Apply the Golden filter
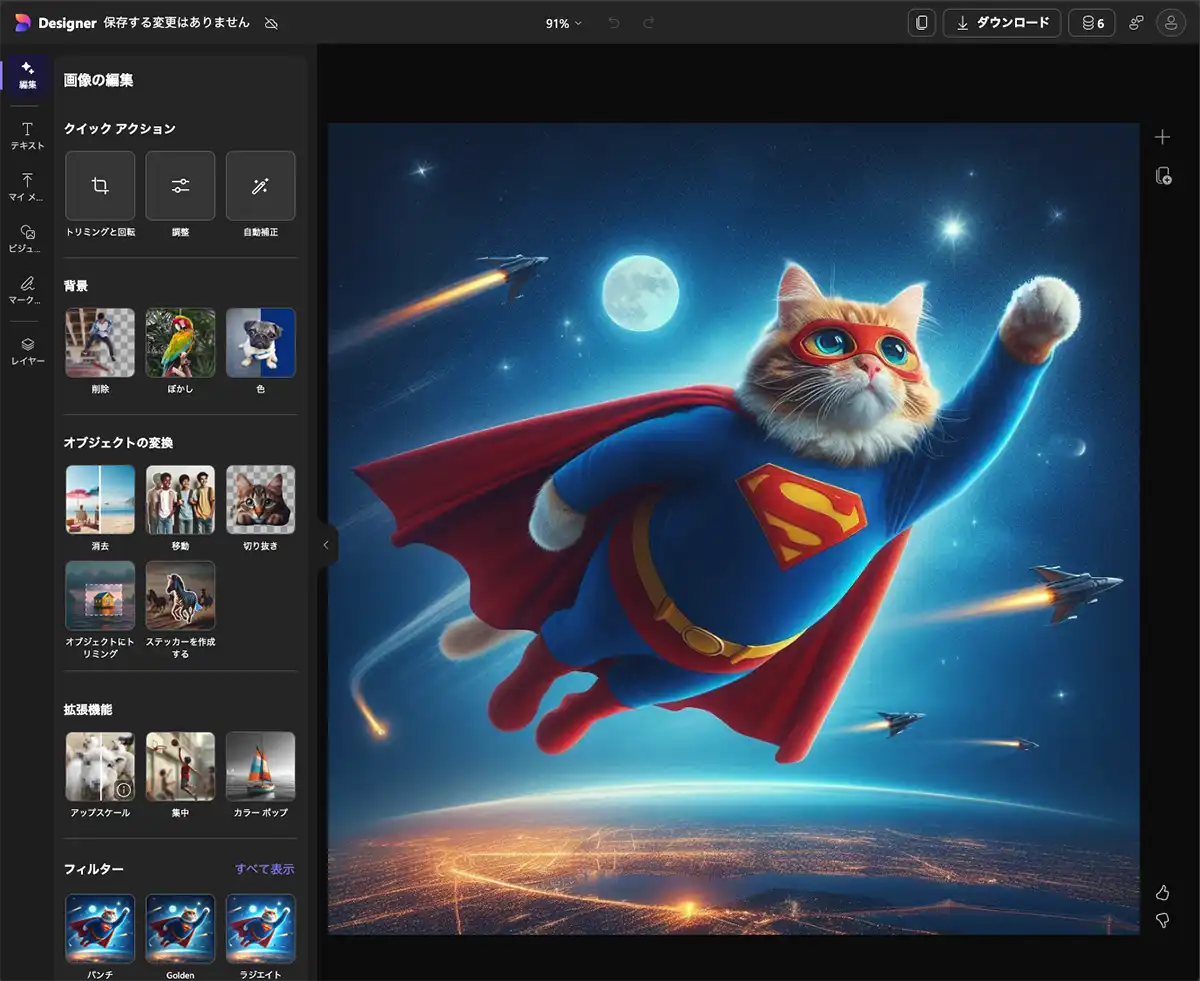The height and width of the screenshot is (981, 1200). pyautogui.click(x=180, y=928)
